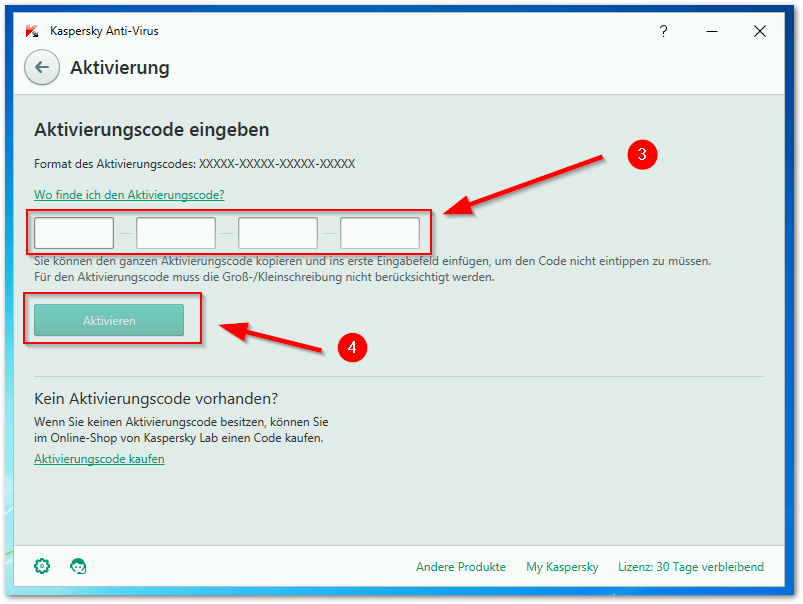Click the 'Aktivierung' page title

pyautogui.click(x=120, y=68)
